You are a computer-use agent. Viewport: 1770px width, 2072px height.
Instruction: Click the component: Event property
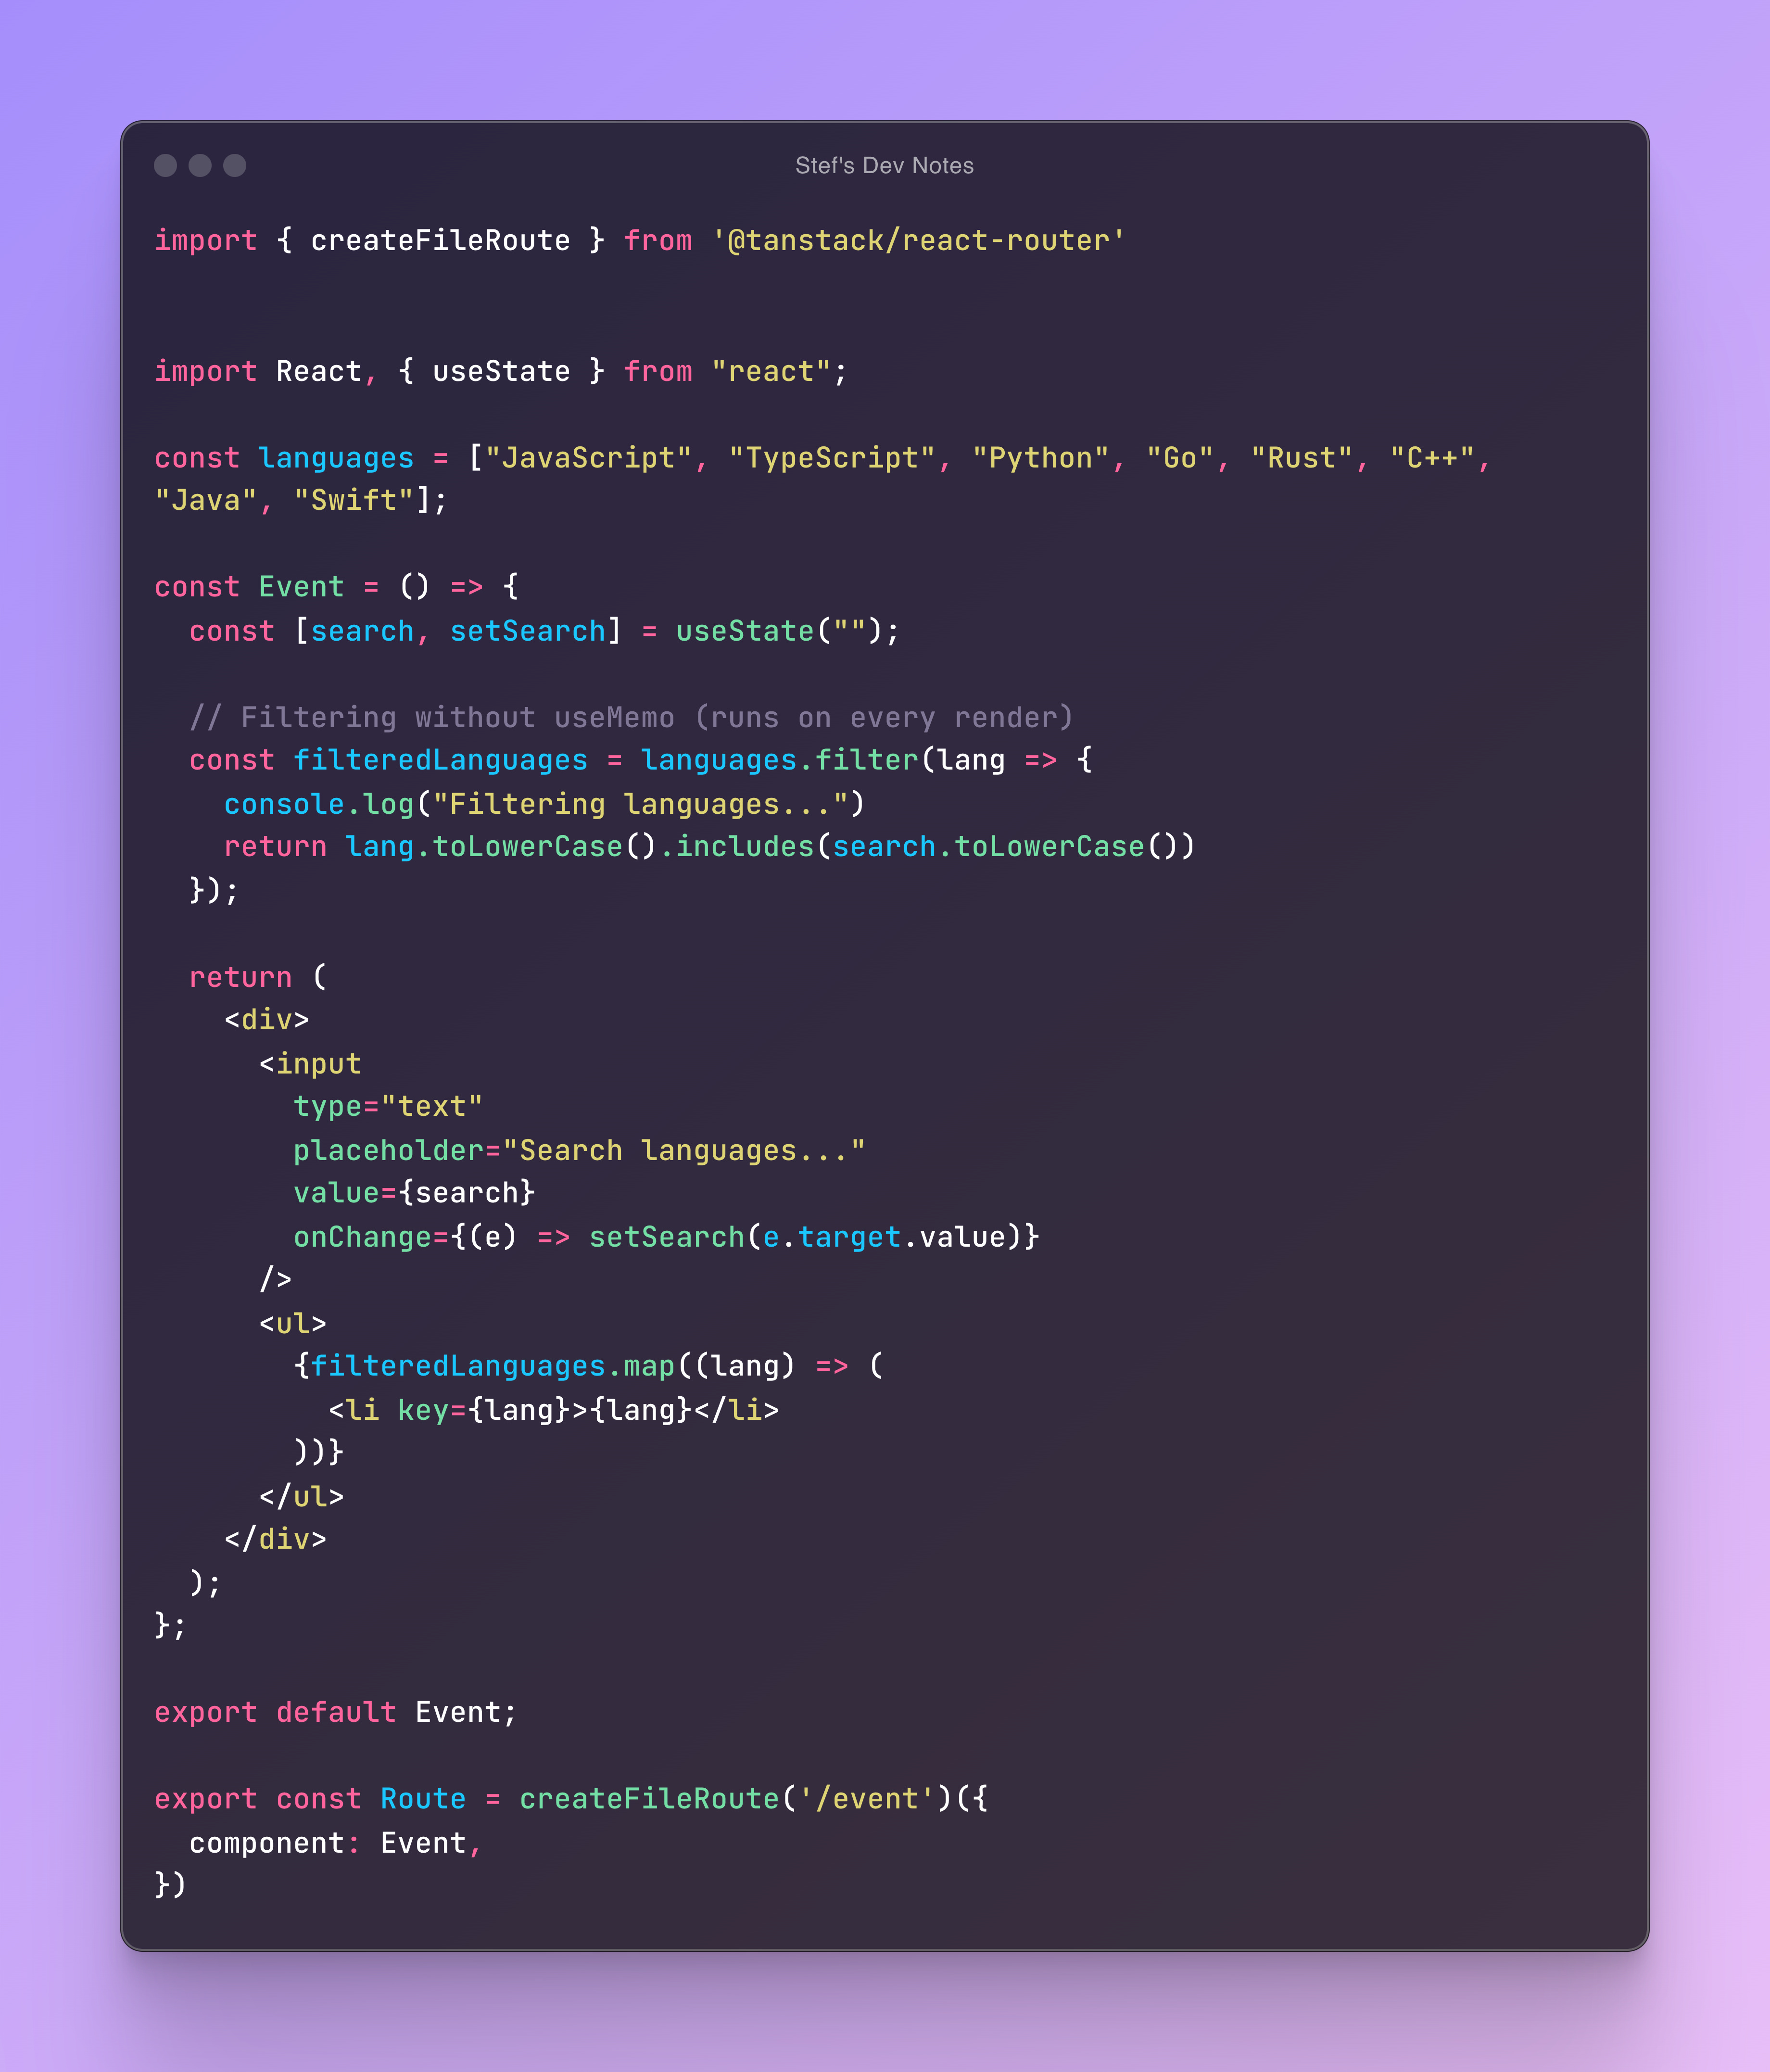point(335,1842)
